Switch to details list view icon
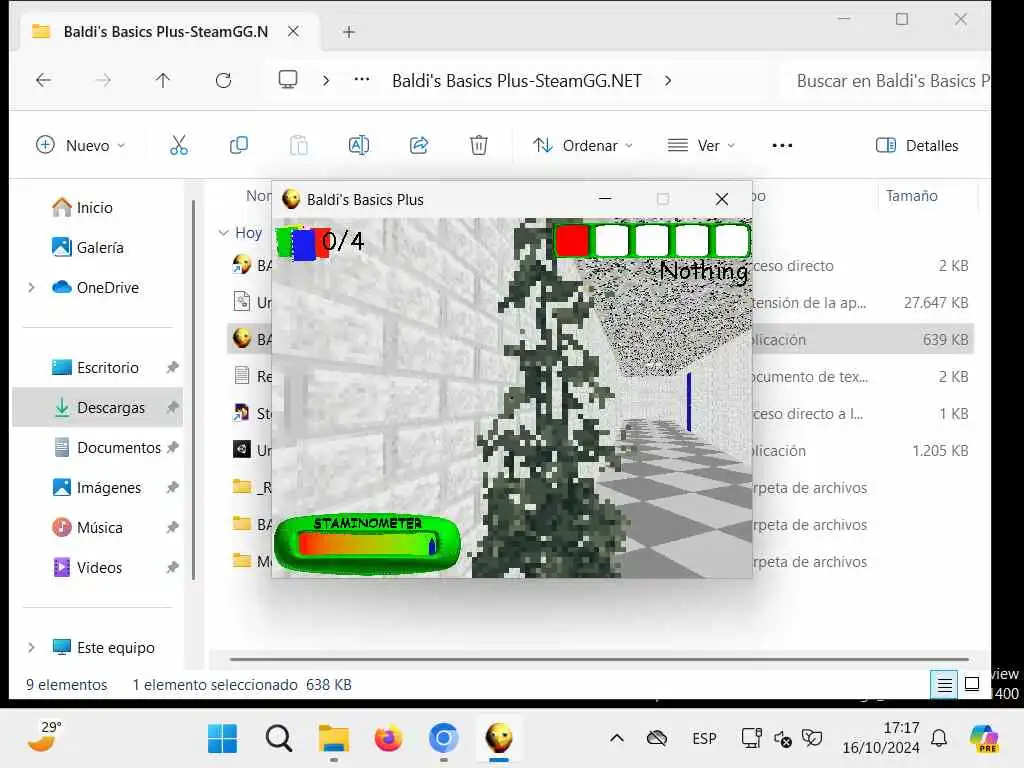This screenshot has width=1024, height=768. [x=944, y=684]
